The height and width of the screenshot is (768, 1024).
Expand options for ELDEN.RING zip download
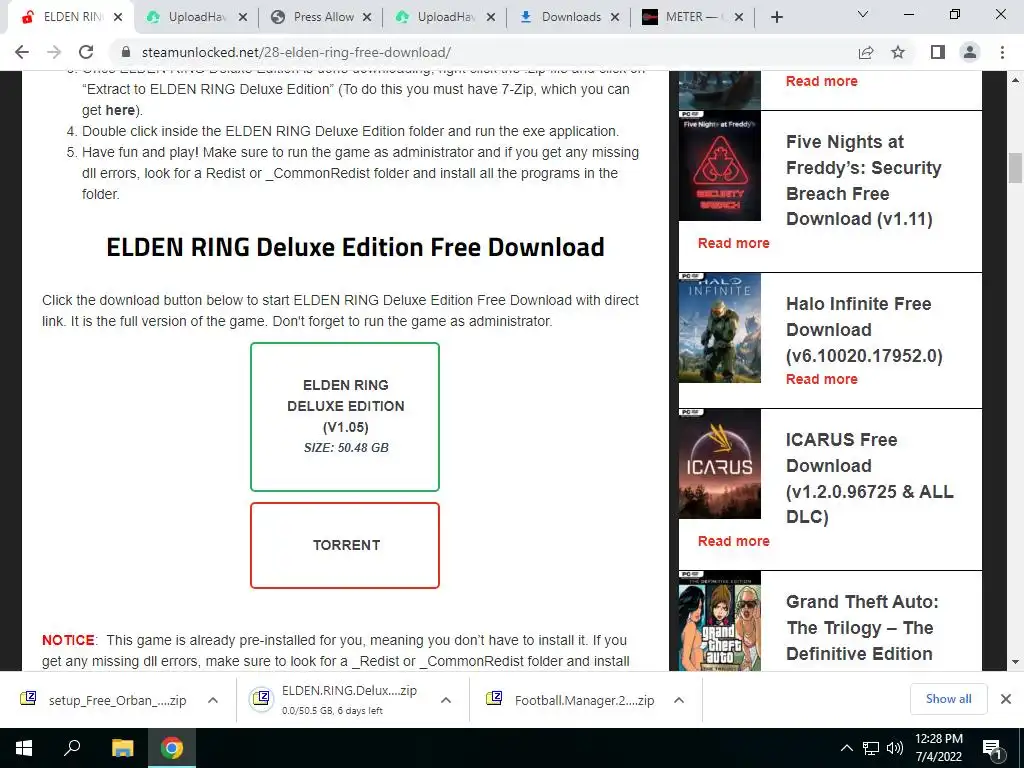coord(445,700)
